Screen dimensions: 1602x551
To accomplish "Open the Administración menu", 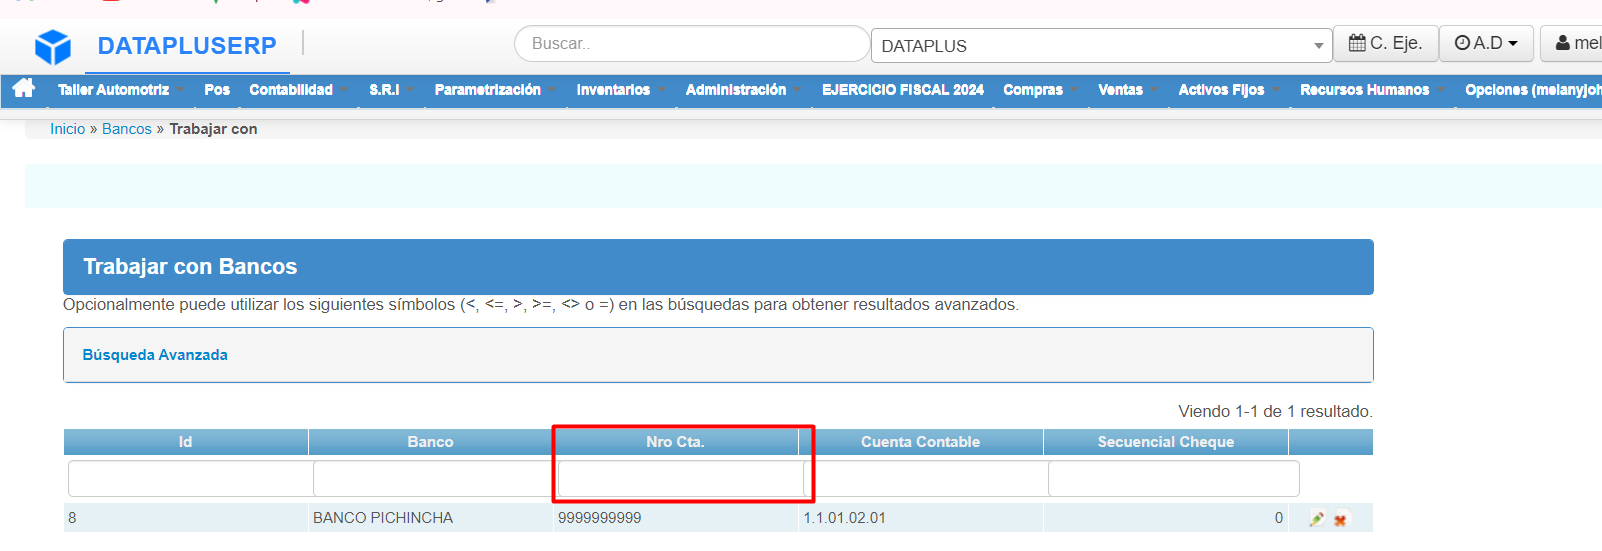I will (x=736, y=90).
